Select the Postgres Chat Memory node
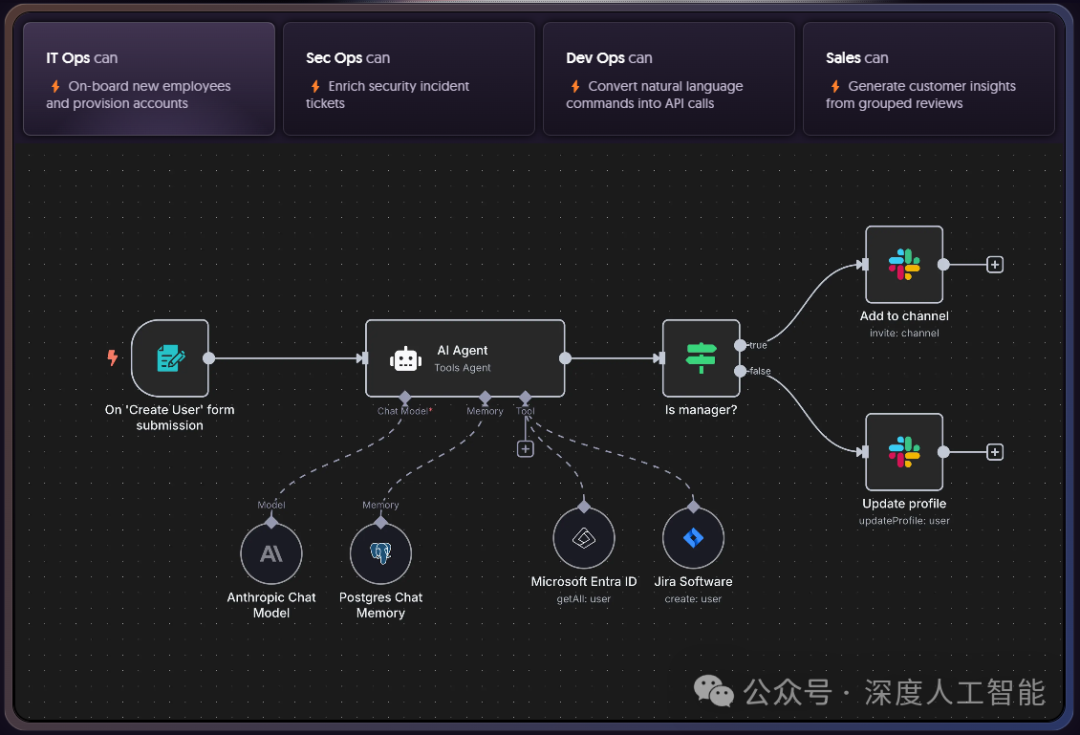This screenshot has height=735, width=1080. point(381,553)
